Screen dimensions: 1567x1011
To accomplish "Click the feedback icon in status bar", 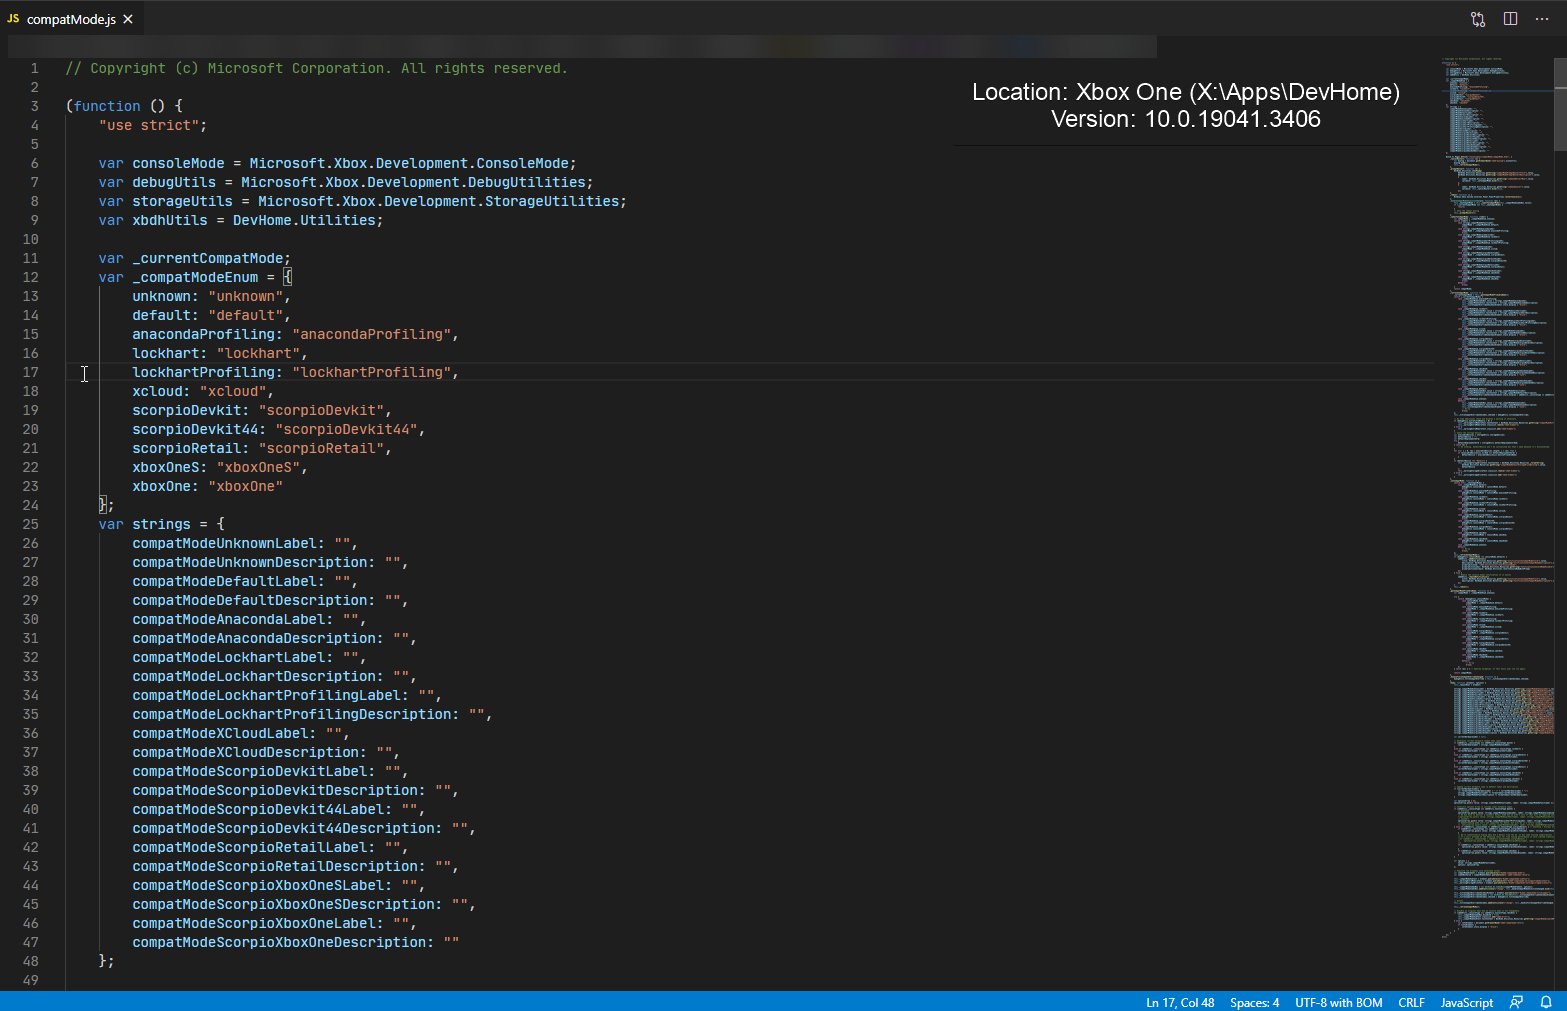I will [1517, 1002].
